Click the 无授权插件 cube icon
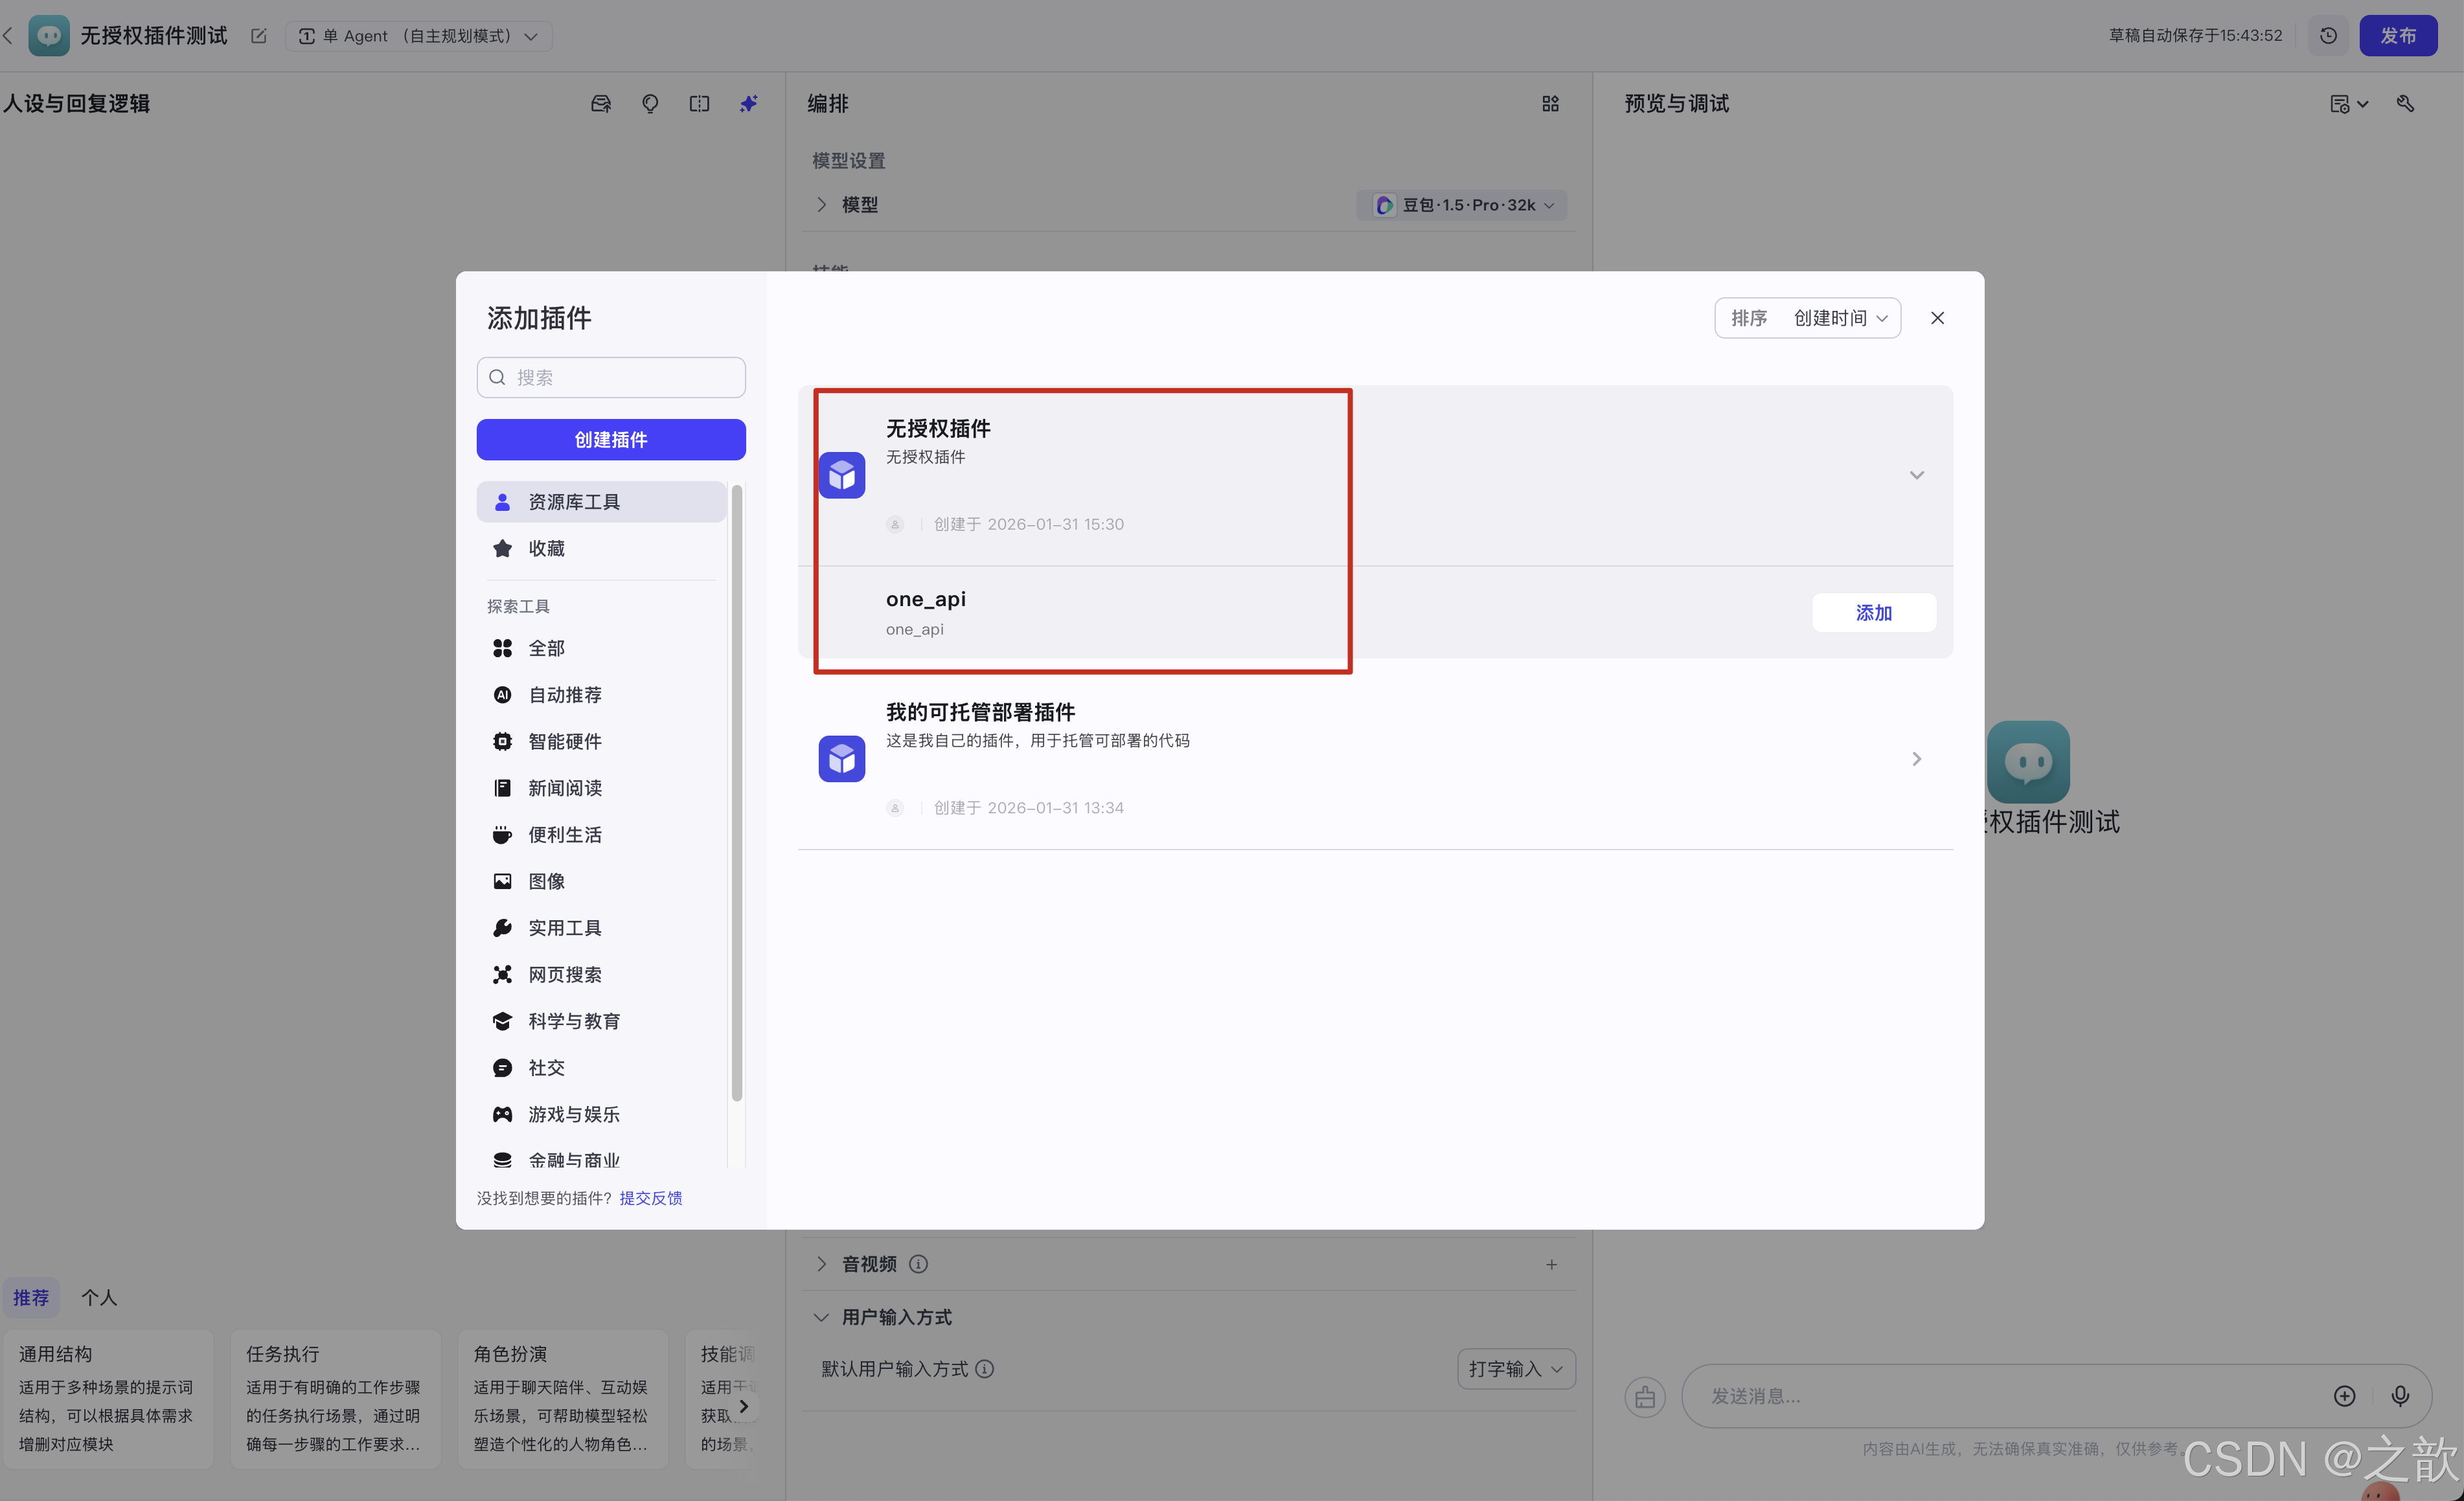Viewport: 2464px width, 1501px height. [x=841, y=475]
